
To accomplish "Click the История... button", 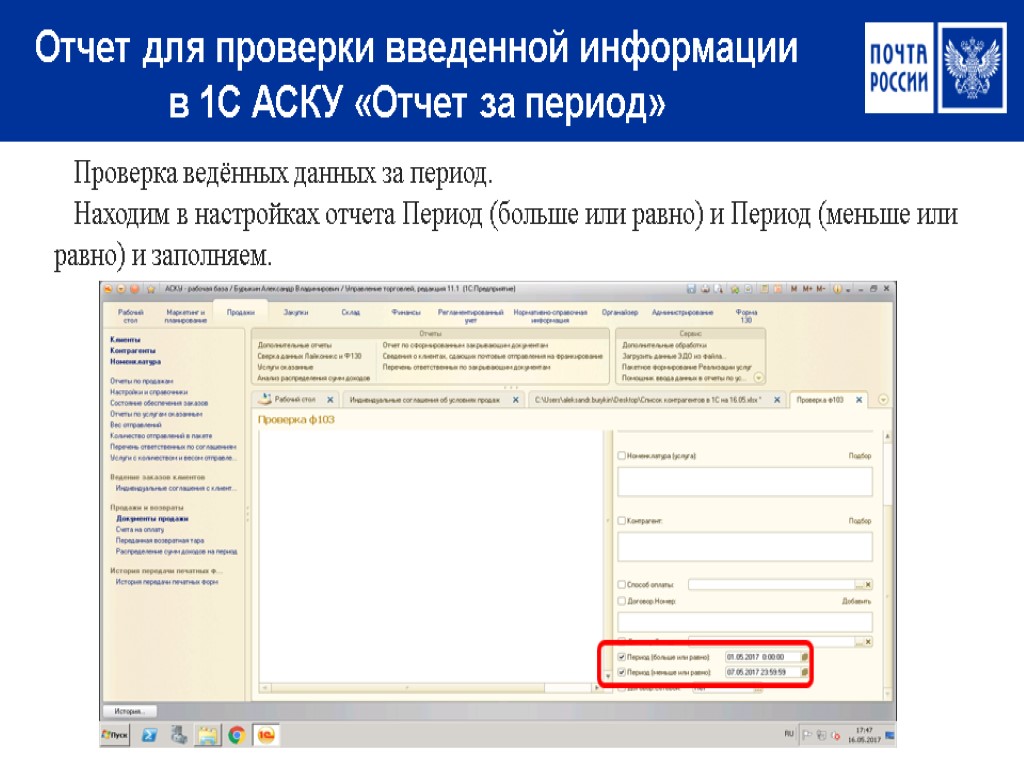I will (x=129, y=711).
